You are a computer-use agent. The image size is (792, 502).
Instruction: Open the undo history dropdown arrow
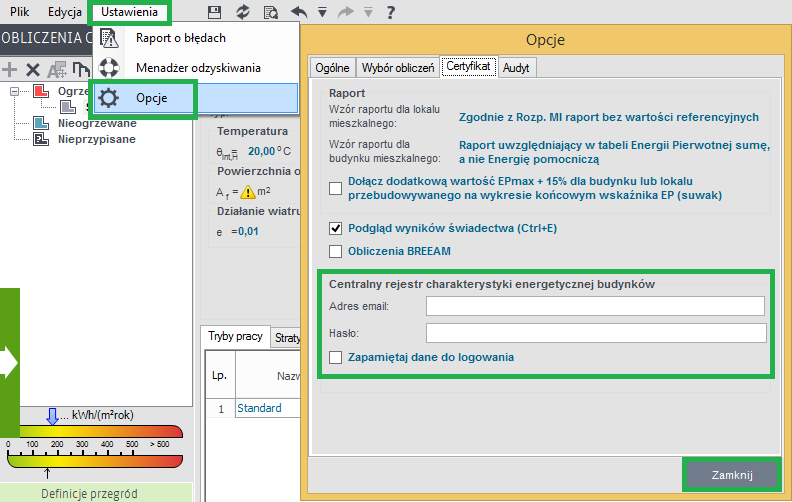(x=322, y=13)
